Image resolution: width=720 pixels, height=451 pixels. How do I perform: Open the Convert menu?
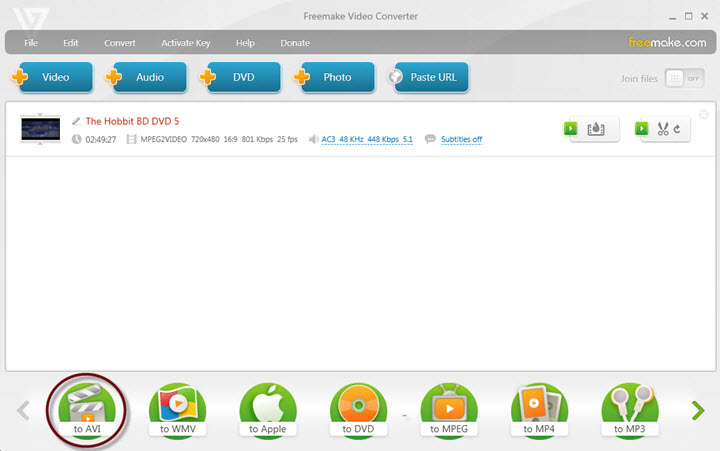pos(119,43)
